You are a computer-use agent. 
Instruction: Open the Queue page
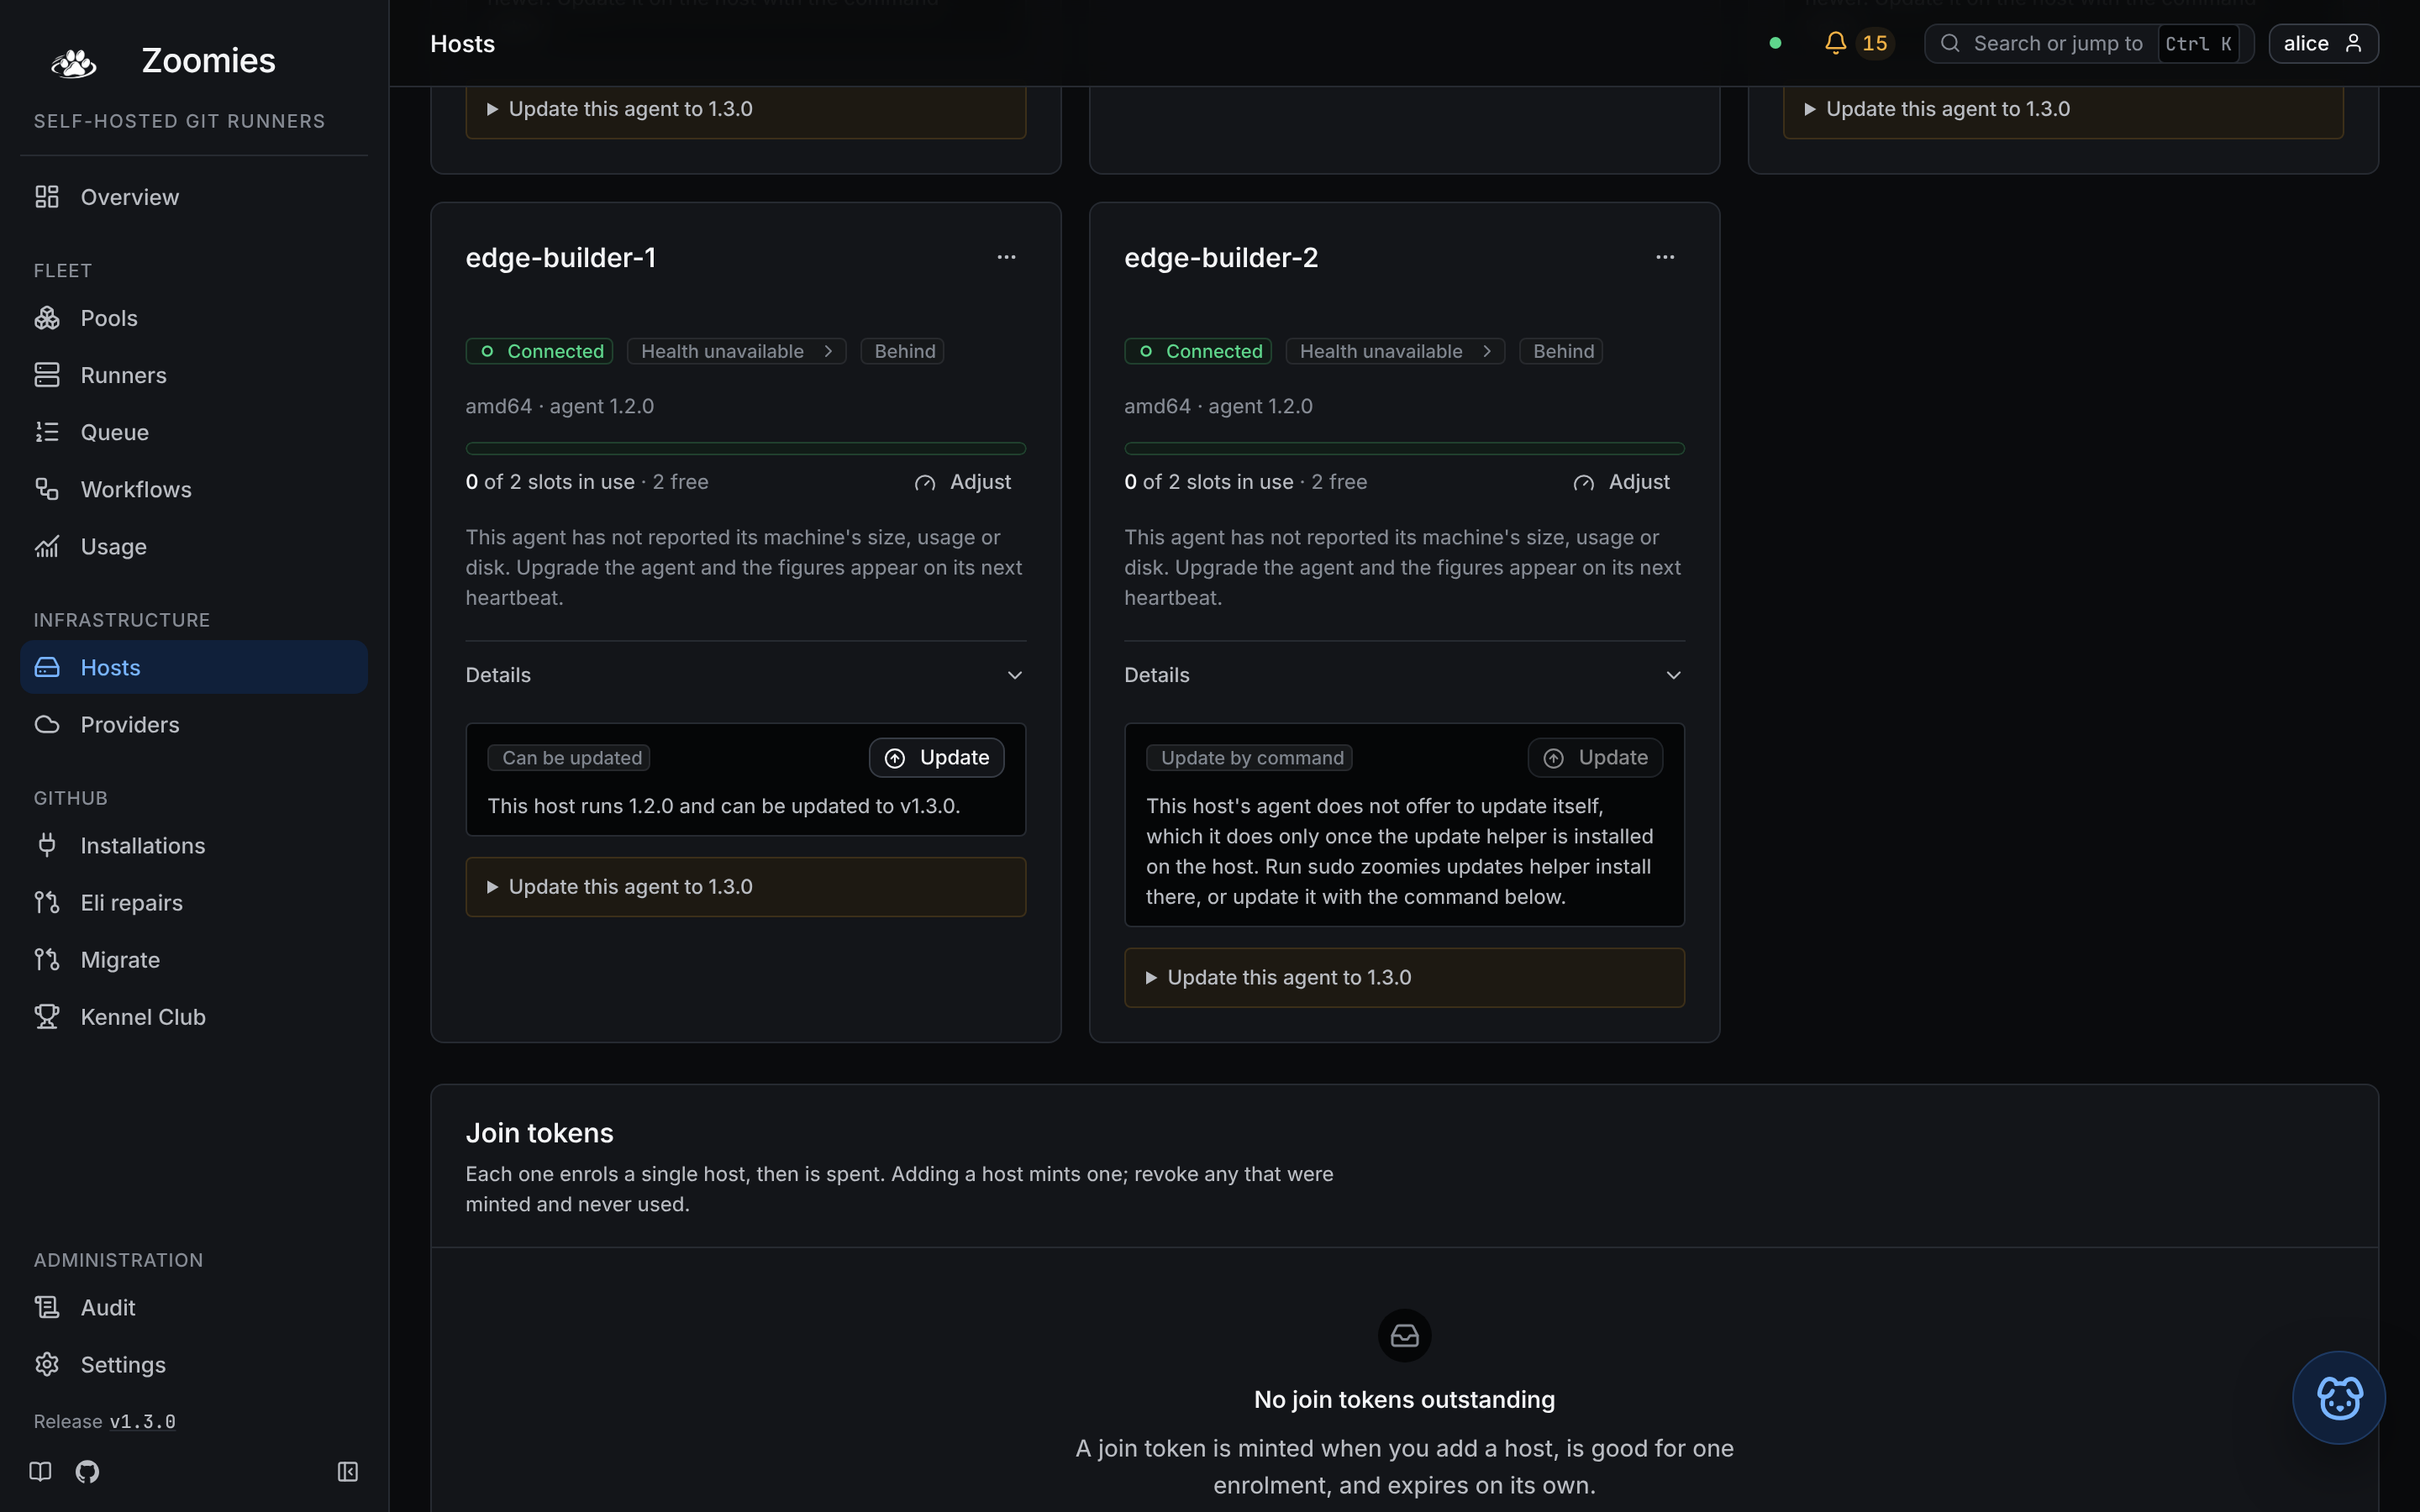[194, 432]
